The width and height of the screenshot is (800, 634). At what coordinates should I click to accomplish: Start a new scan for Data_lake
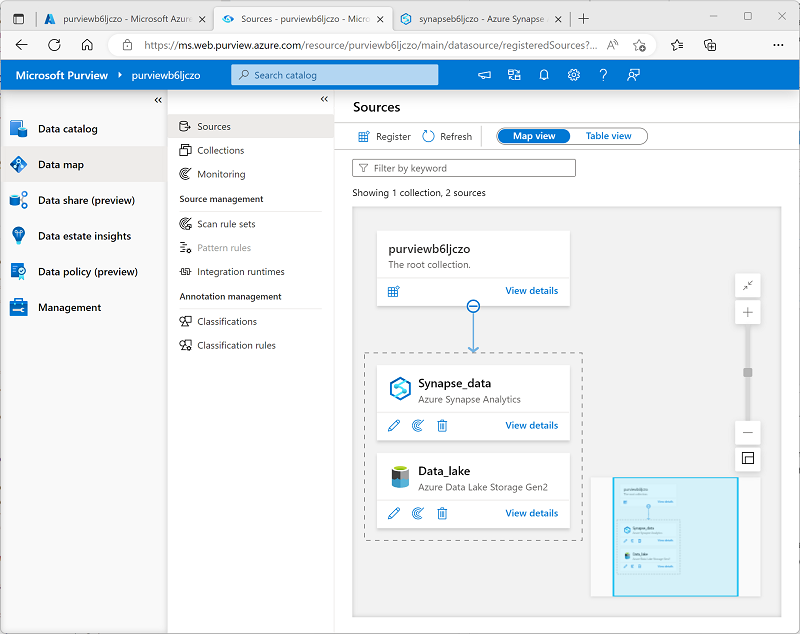(418, 513)
